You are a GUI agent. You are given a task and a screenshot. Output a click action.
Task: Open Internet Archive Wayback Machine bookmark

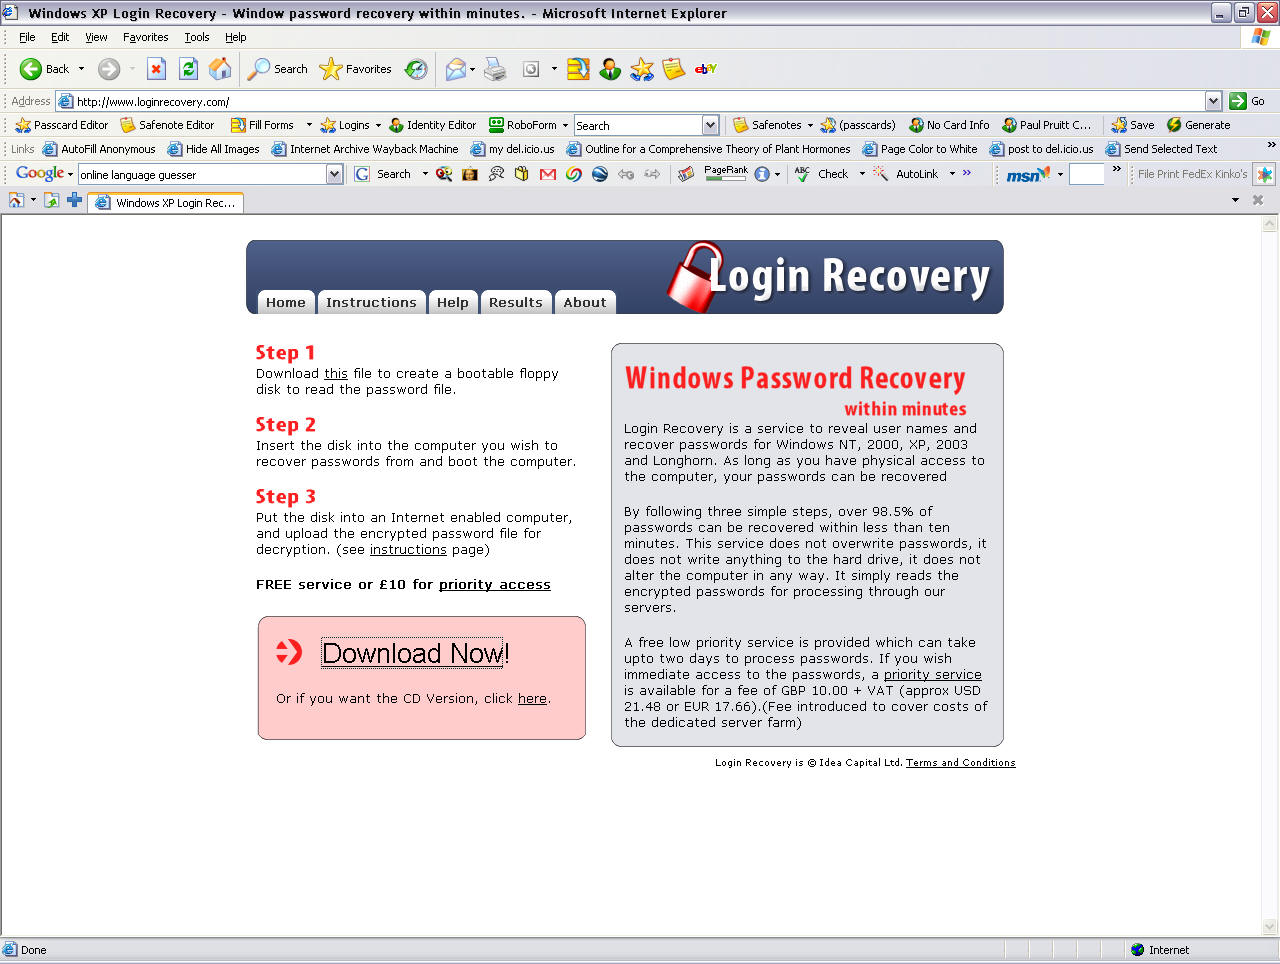click(365, 149)
